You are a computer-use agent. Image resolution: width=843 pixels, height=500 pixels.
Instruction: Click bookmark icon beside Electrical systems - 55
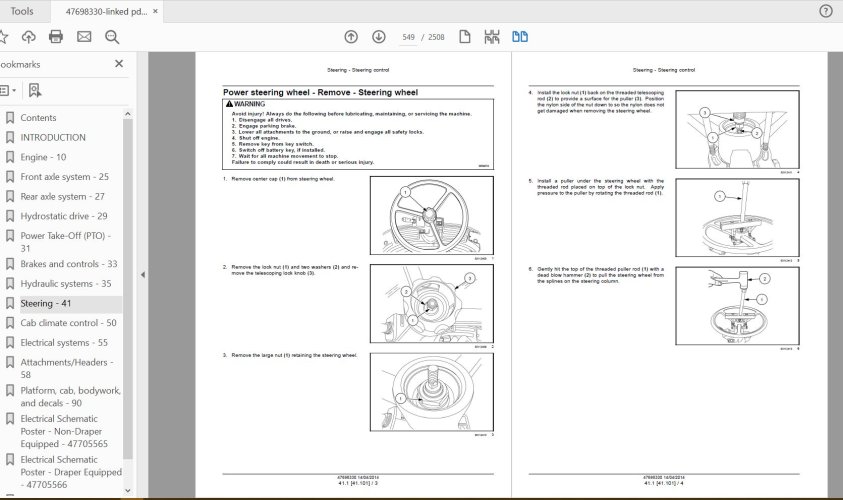(10, 342)
